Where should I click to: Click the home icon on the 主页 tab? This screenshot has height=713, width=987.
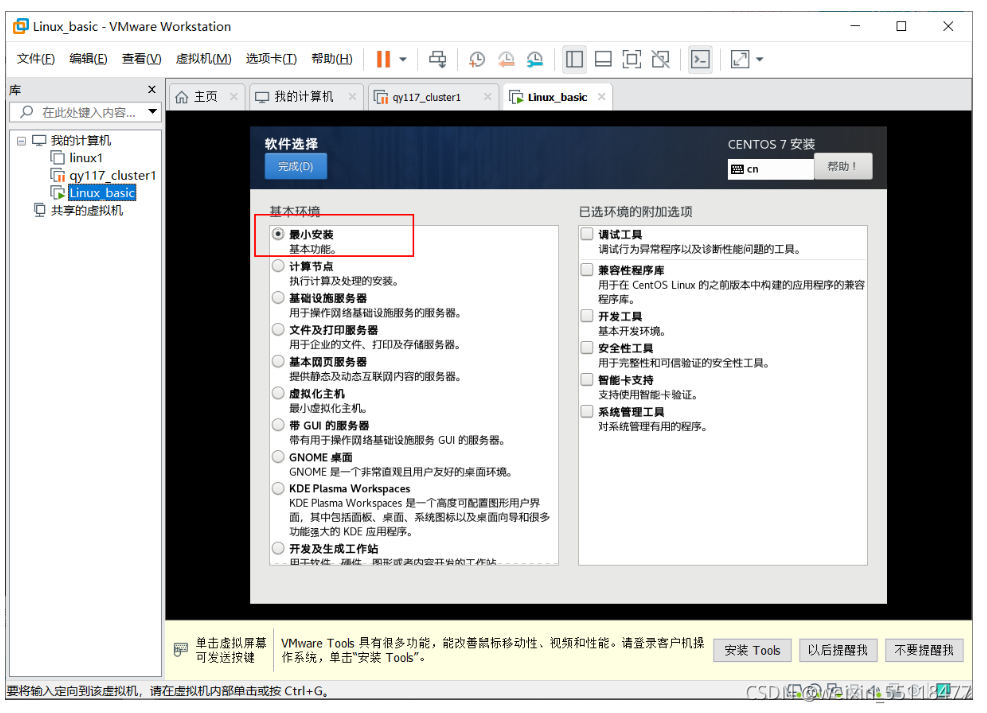(182, 97)
